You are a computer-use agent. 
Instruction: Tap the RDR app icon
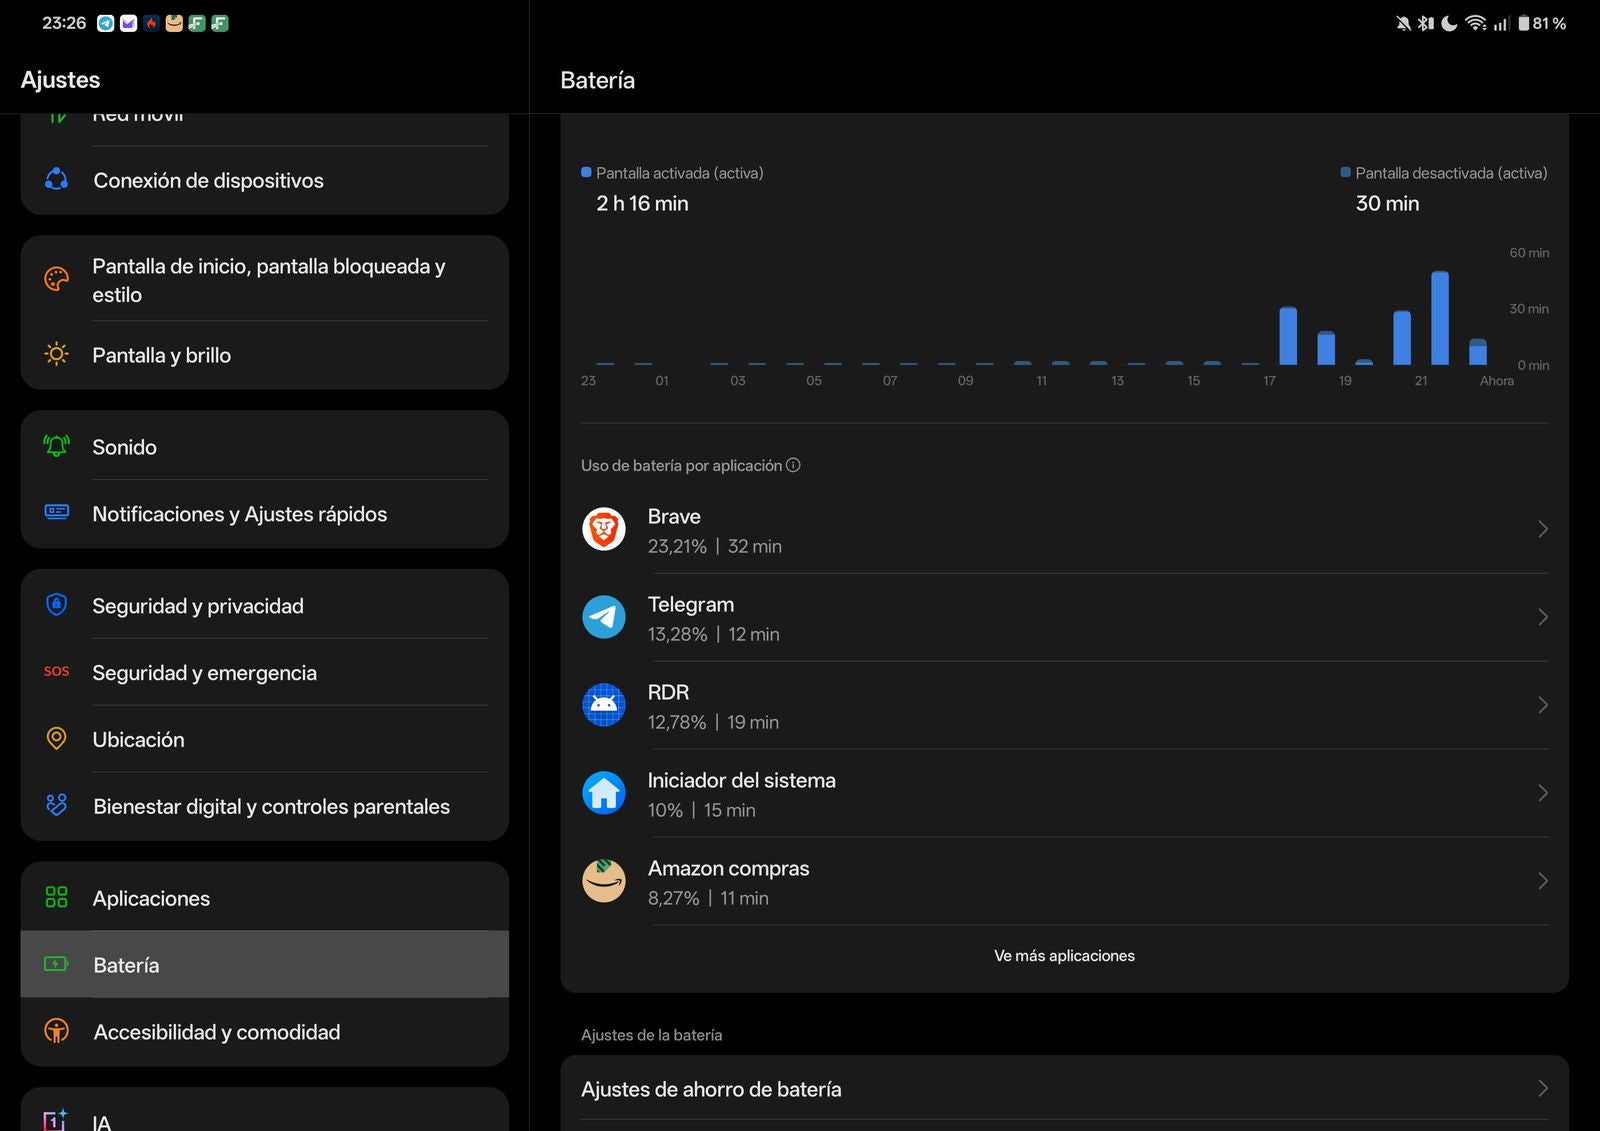[604, 706]
